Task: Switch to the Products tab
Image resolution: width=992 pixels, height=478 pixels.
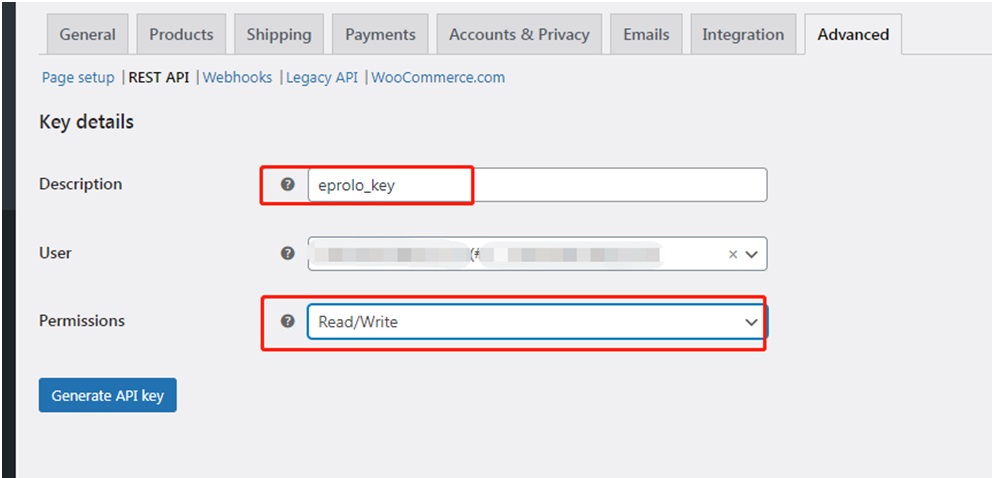Action: (182, 34)
